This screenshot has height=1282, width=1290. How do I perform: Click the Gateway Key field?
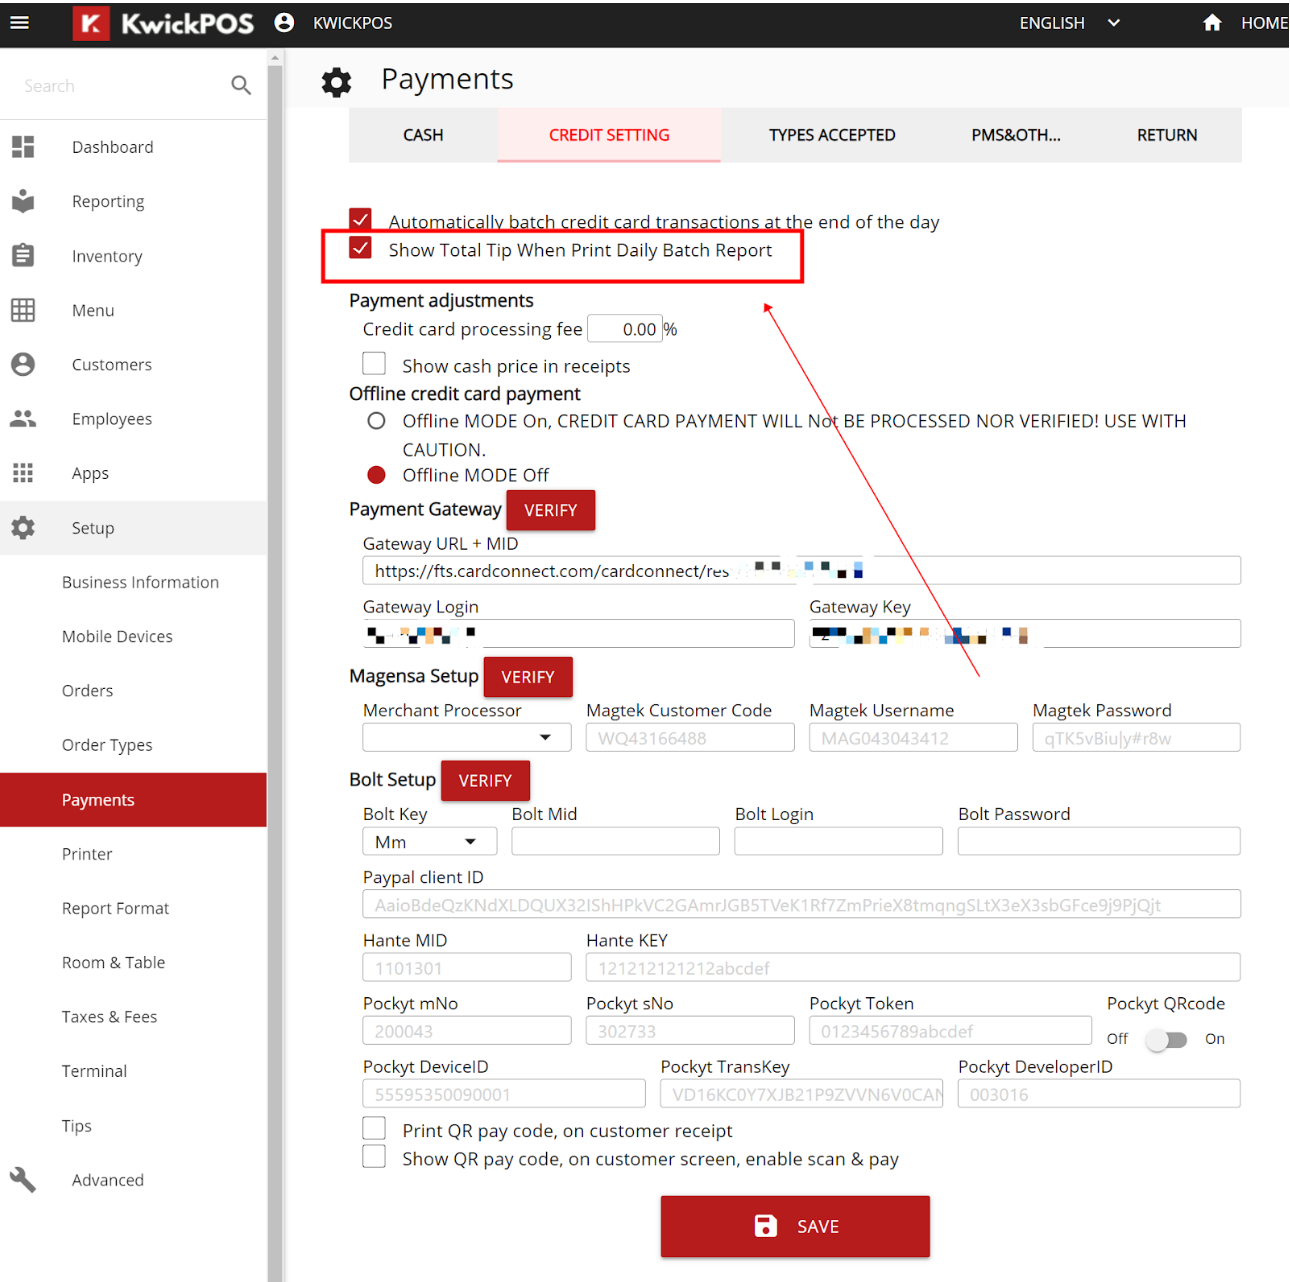tap(1025, 633)
